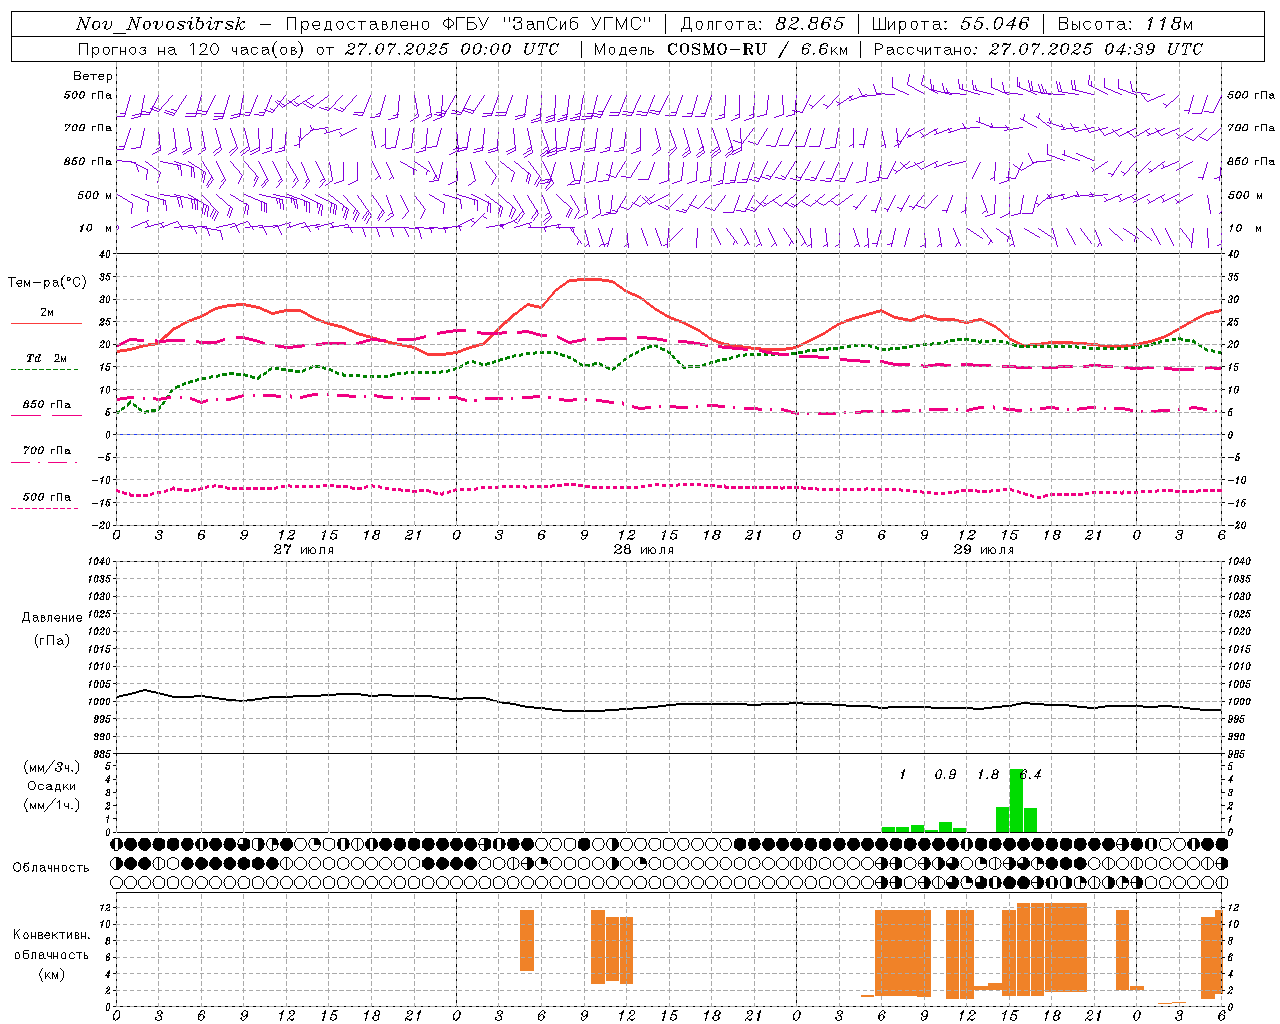Image resolution: width=1280 pixels, height=1024 pixels.
Task: Click the "Рассчитано: 27.07.2025 04:39 UTC" timestamp
Action: (1038, 49)
